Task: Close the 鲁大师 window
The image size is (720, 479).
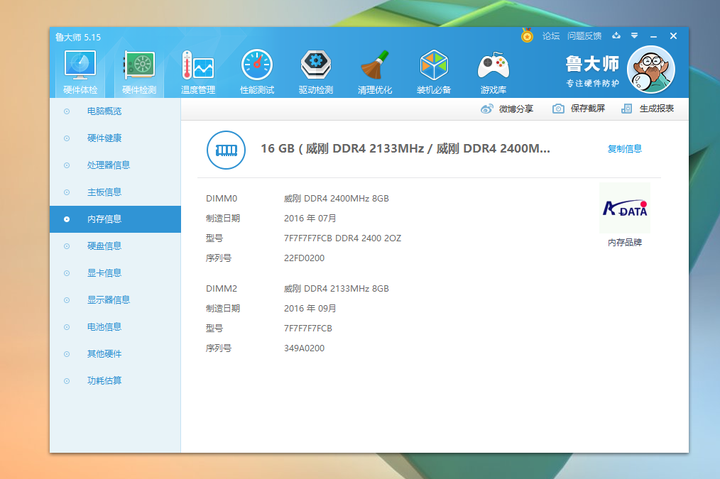Action: pos(673,36)
